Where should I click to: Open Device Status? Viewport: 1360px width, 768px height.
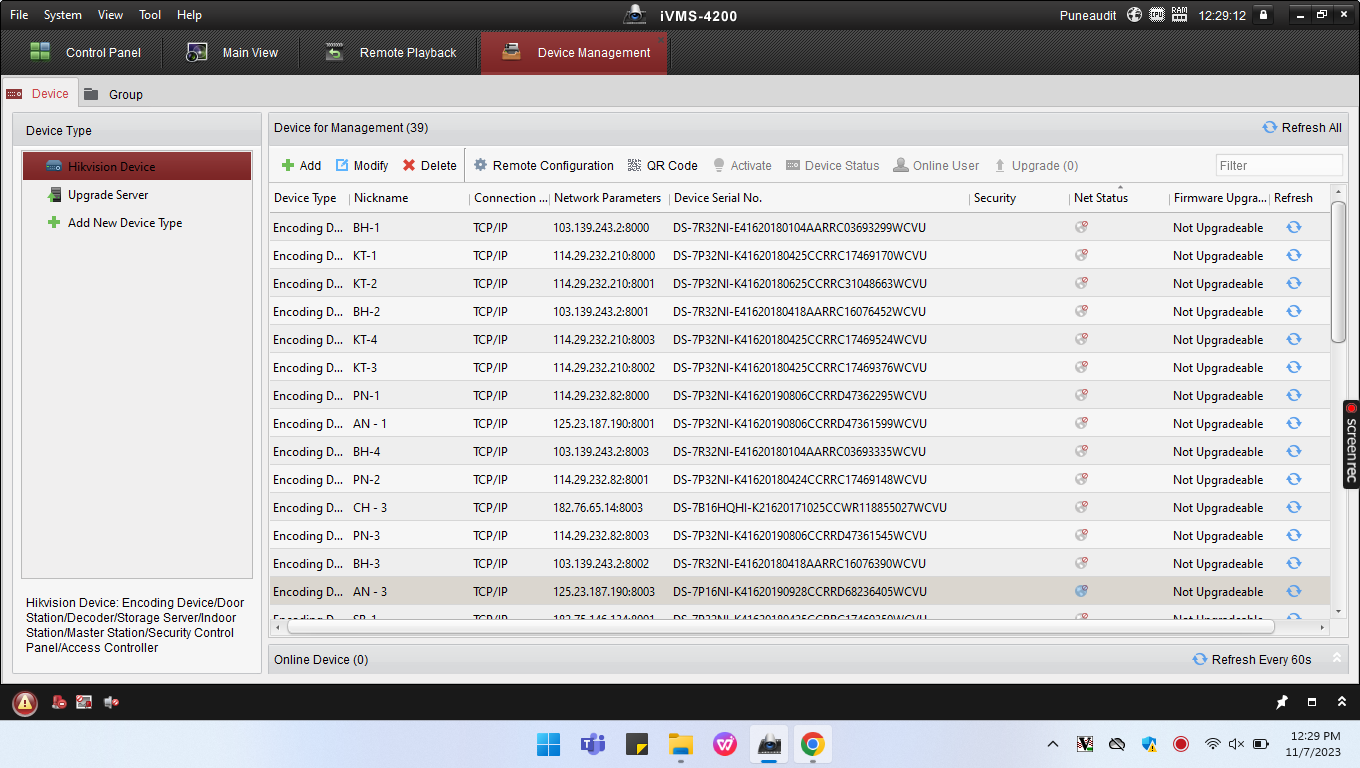(x=832, y=166)
